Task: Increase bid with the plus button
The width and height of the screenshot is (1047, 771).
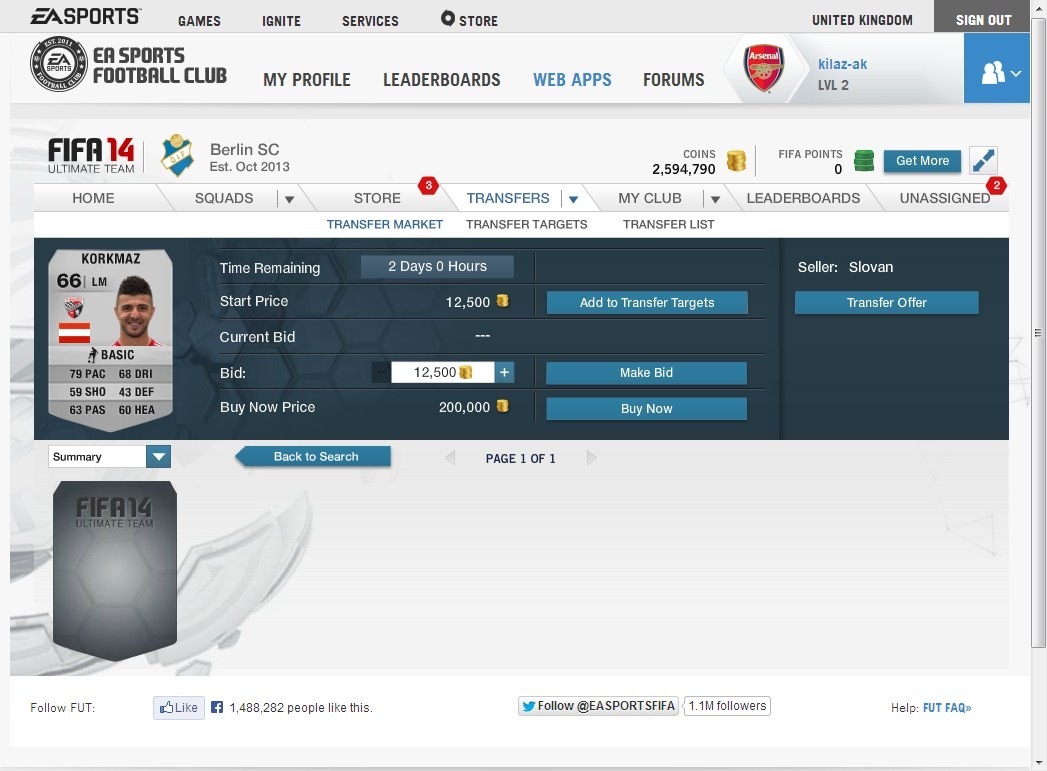Action: (x=505, y=372)
